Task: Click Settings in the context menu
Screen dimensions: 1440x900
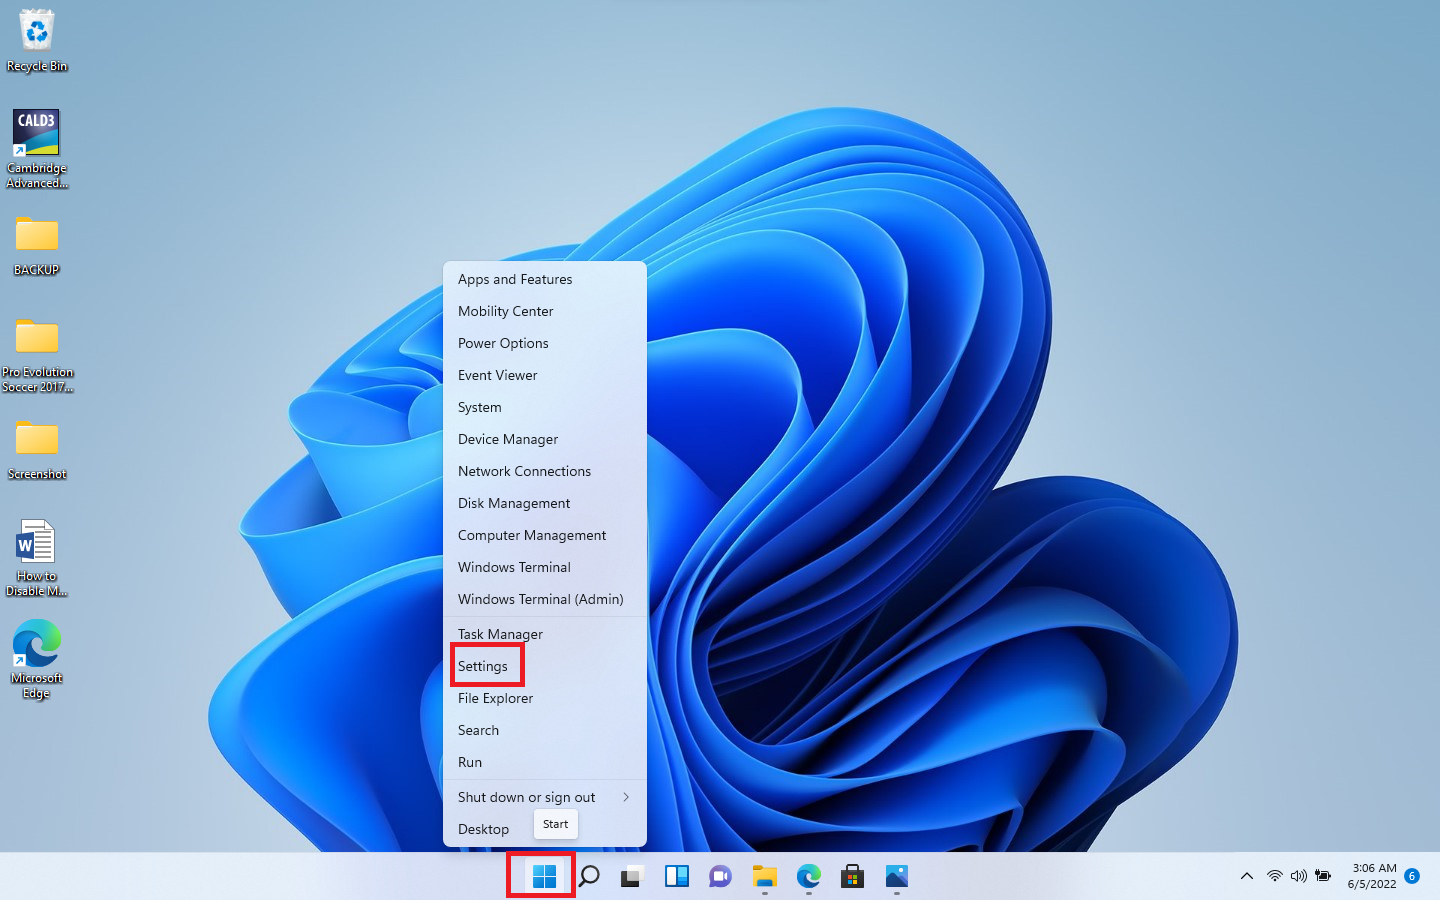Action: 545,666
